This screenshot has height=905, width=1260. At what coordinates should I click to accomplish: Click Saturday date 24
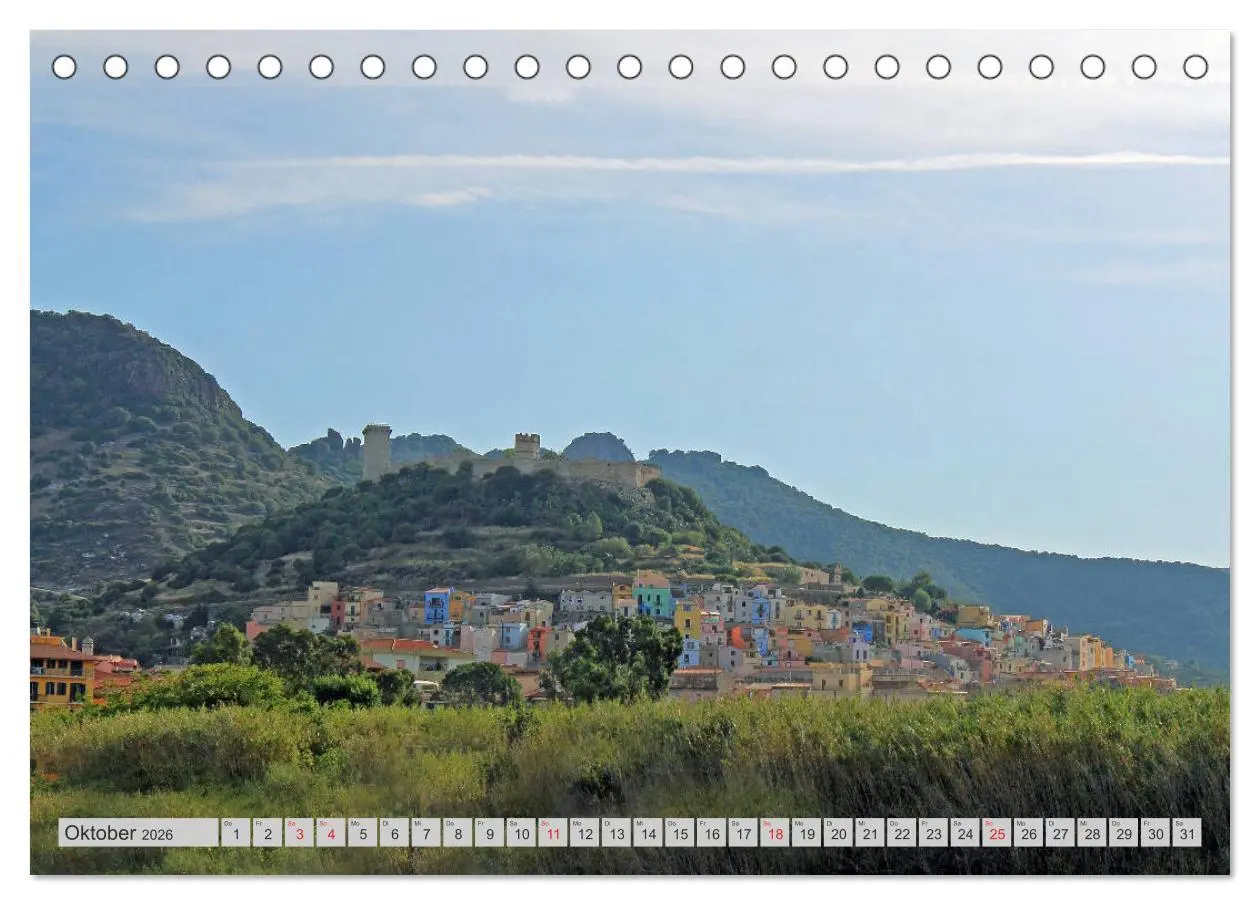click(965, 833)
